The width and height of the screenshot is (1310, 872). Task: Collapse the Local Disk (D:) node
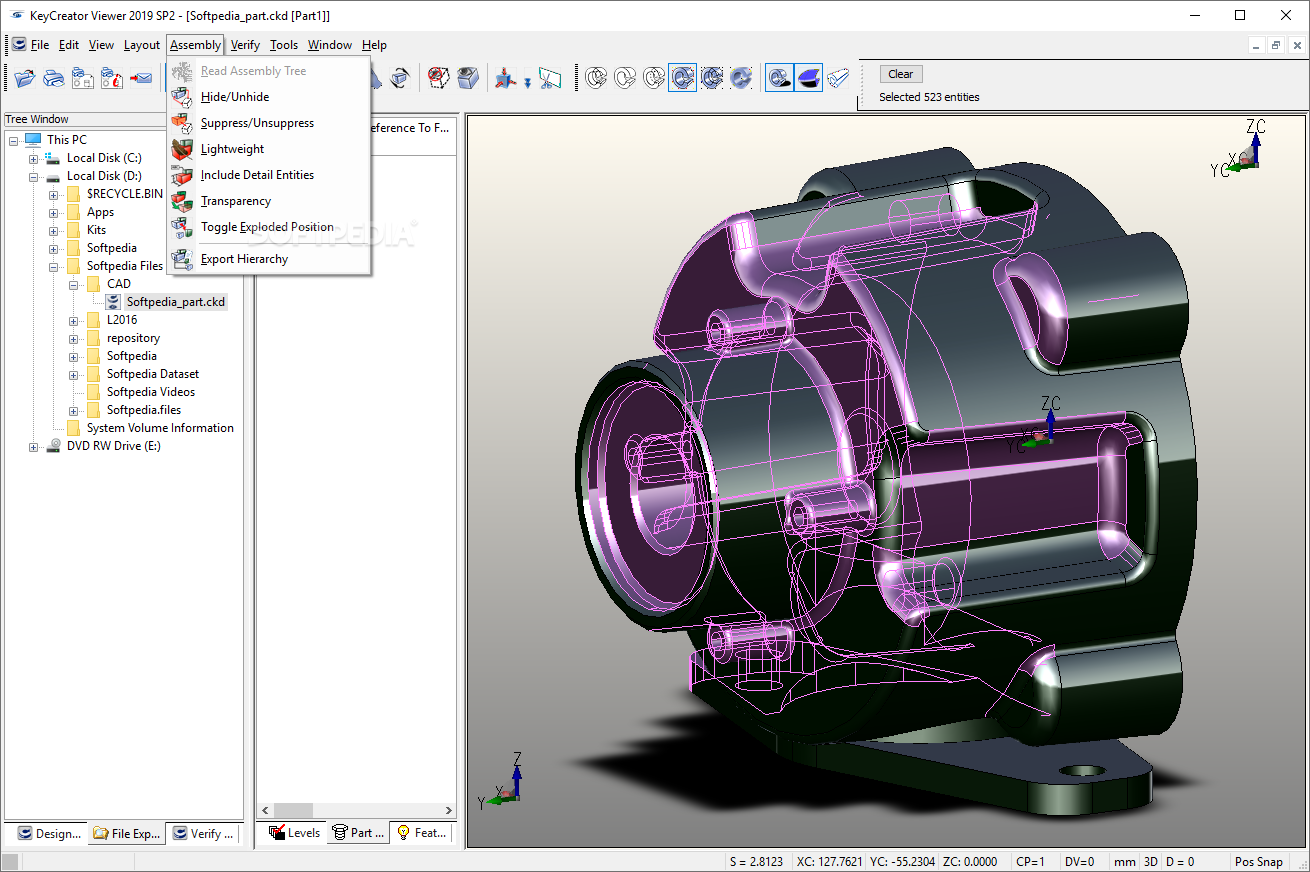(x=34, y=176)
